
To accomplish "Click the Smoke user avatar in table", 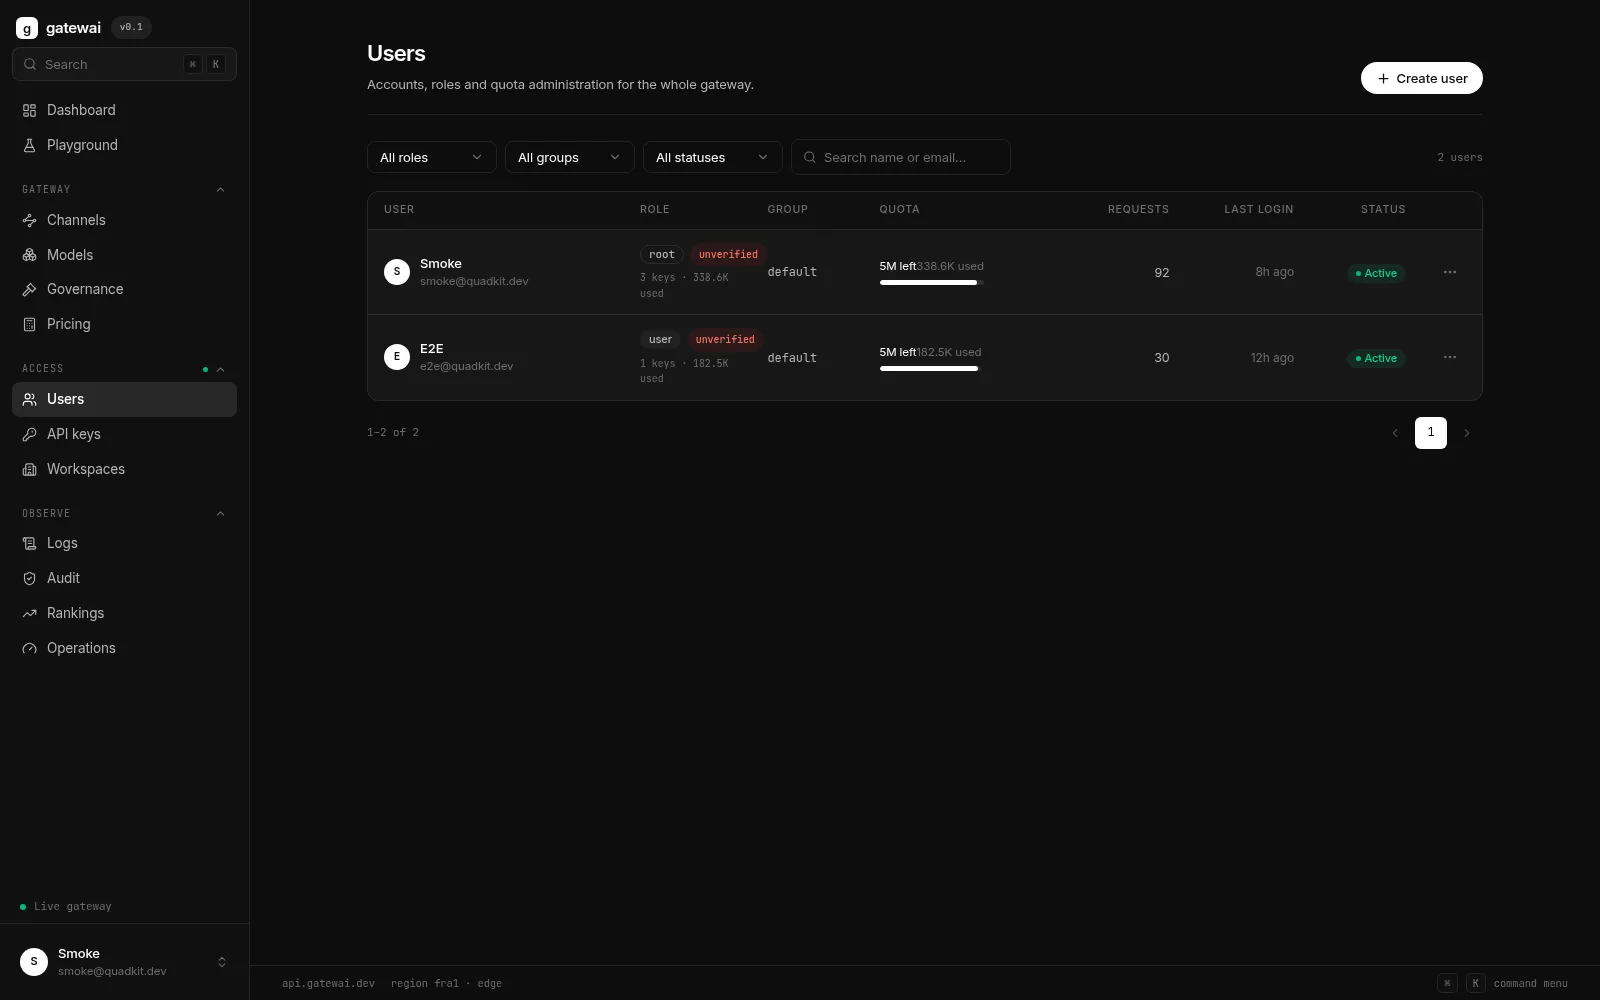I will 397,272.
